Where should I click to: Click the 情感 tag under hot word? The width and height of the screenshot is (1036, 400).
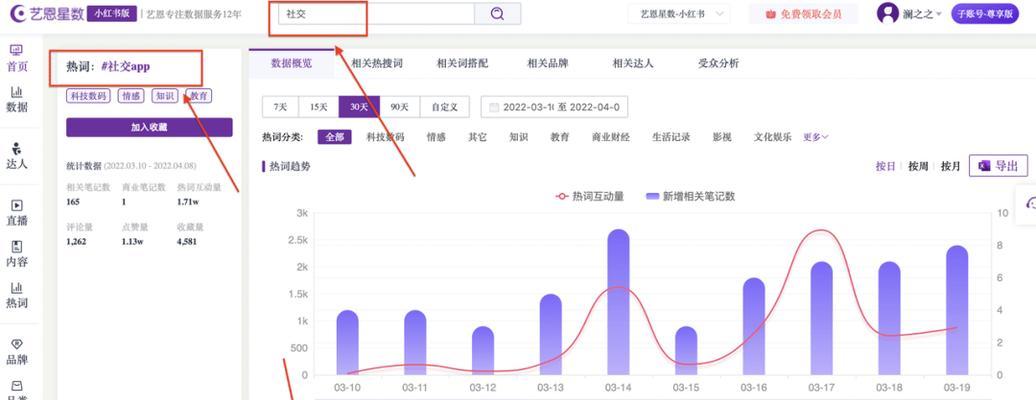tap(131, 96)
